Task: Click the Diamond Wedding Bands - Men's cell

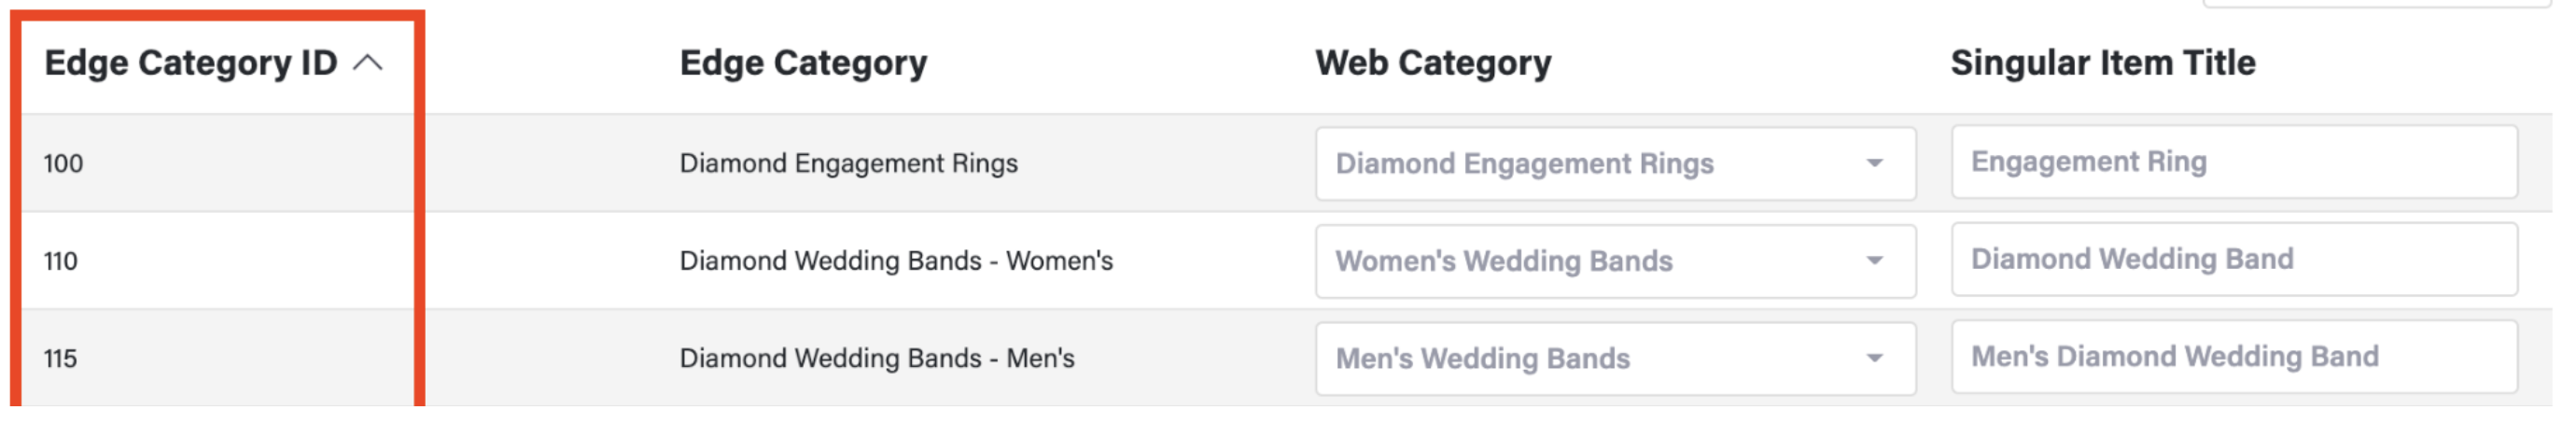Action: 876,358
